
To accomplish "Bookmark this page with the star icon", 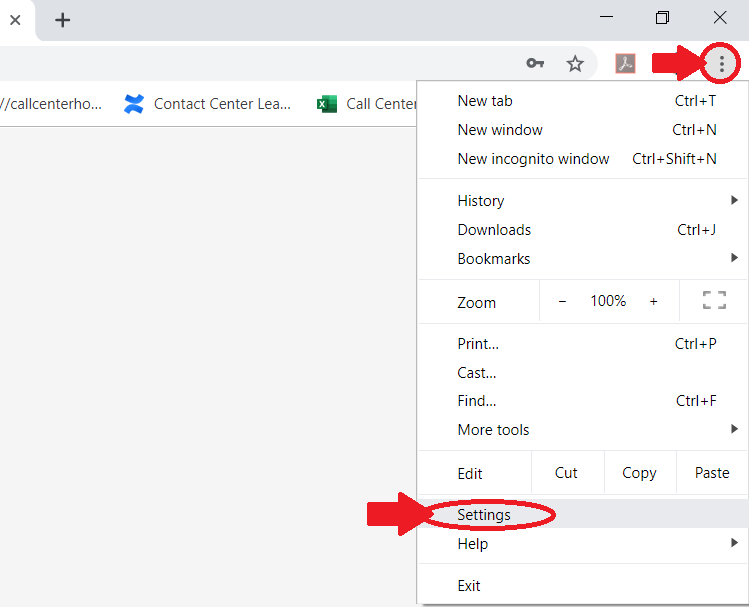I will coord(575,64).
